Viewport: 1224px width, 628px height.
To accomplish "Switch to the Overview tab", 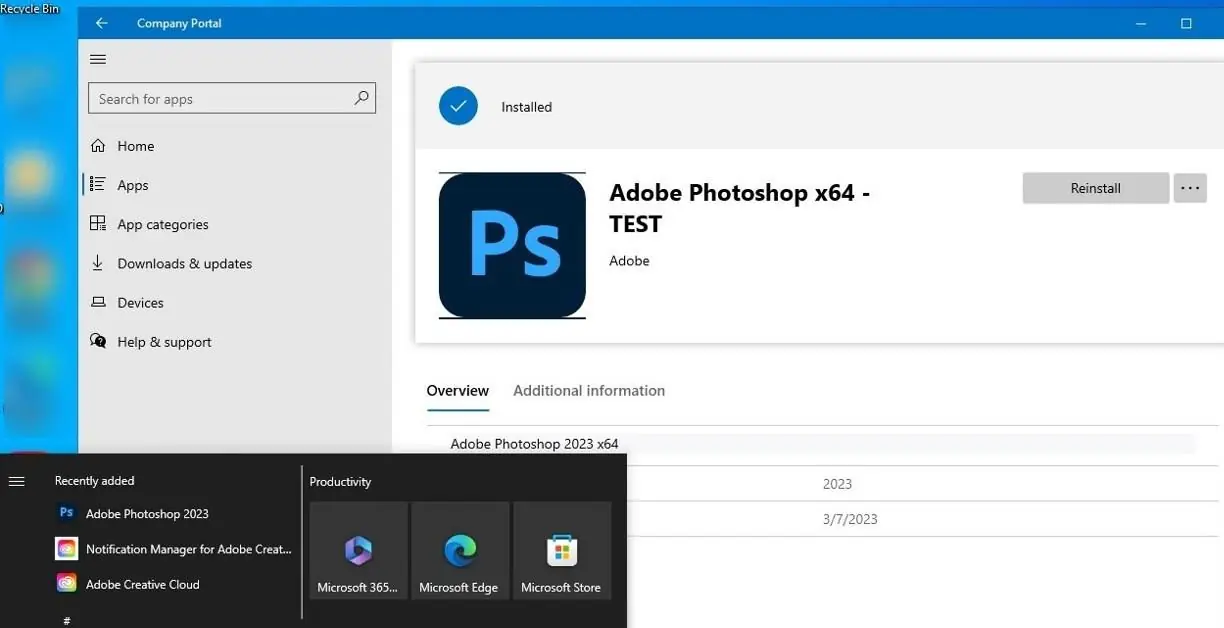I will click(458, 390).
